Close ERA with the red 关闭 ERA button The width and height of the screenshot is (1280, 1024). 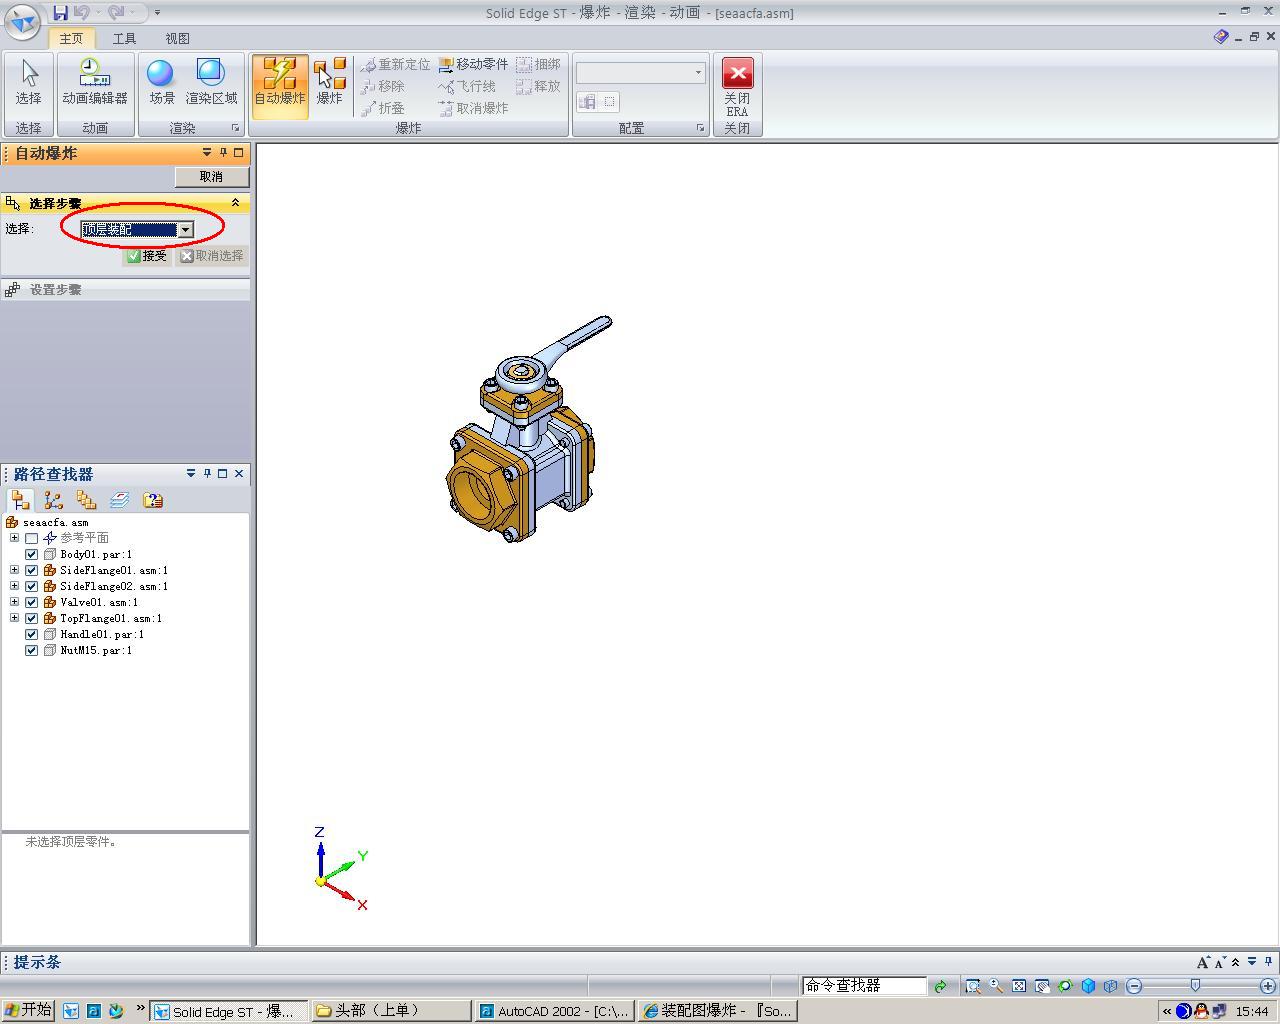(x=737, y=88)
